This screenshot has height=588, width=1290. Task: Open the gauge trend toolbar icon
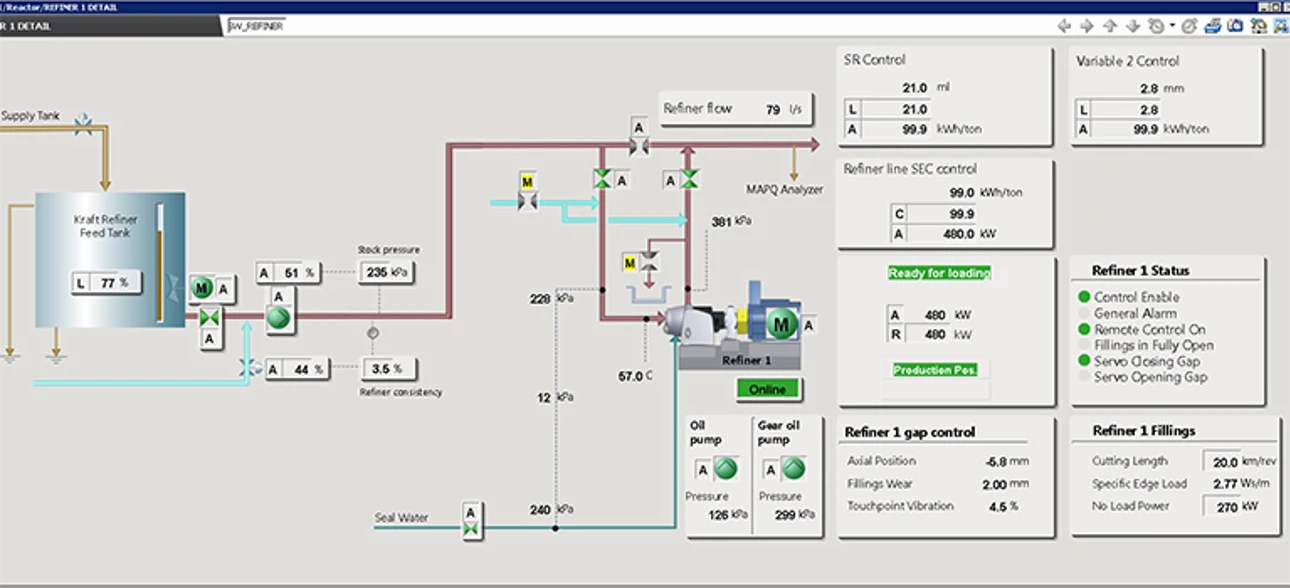click(1260, 26)
